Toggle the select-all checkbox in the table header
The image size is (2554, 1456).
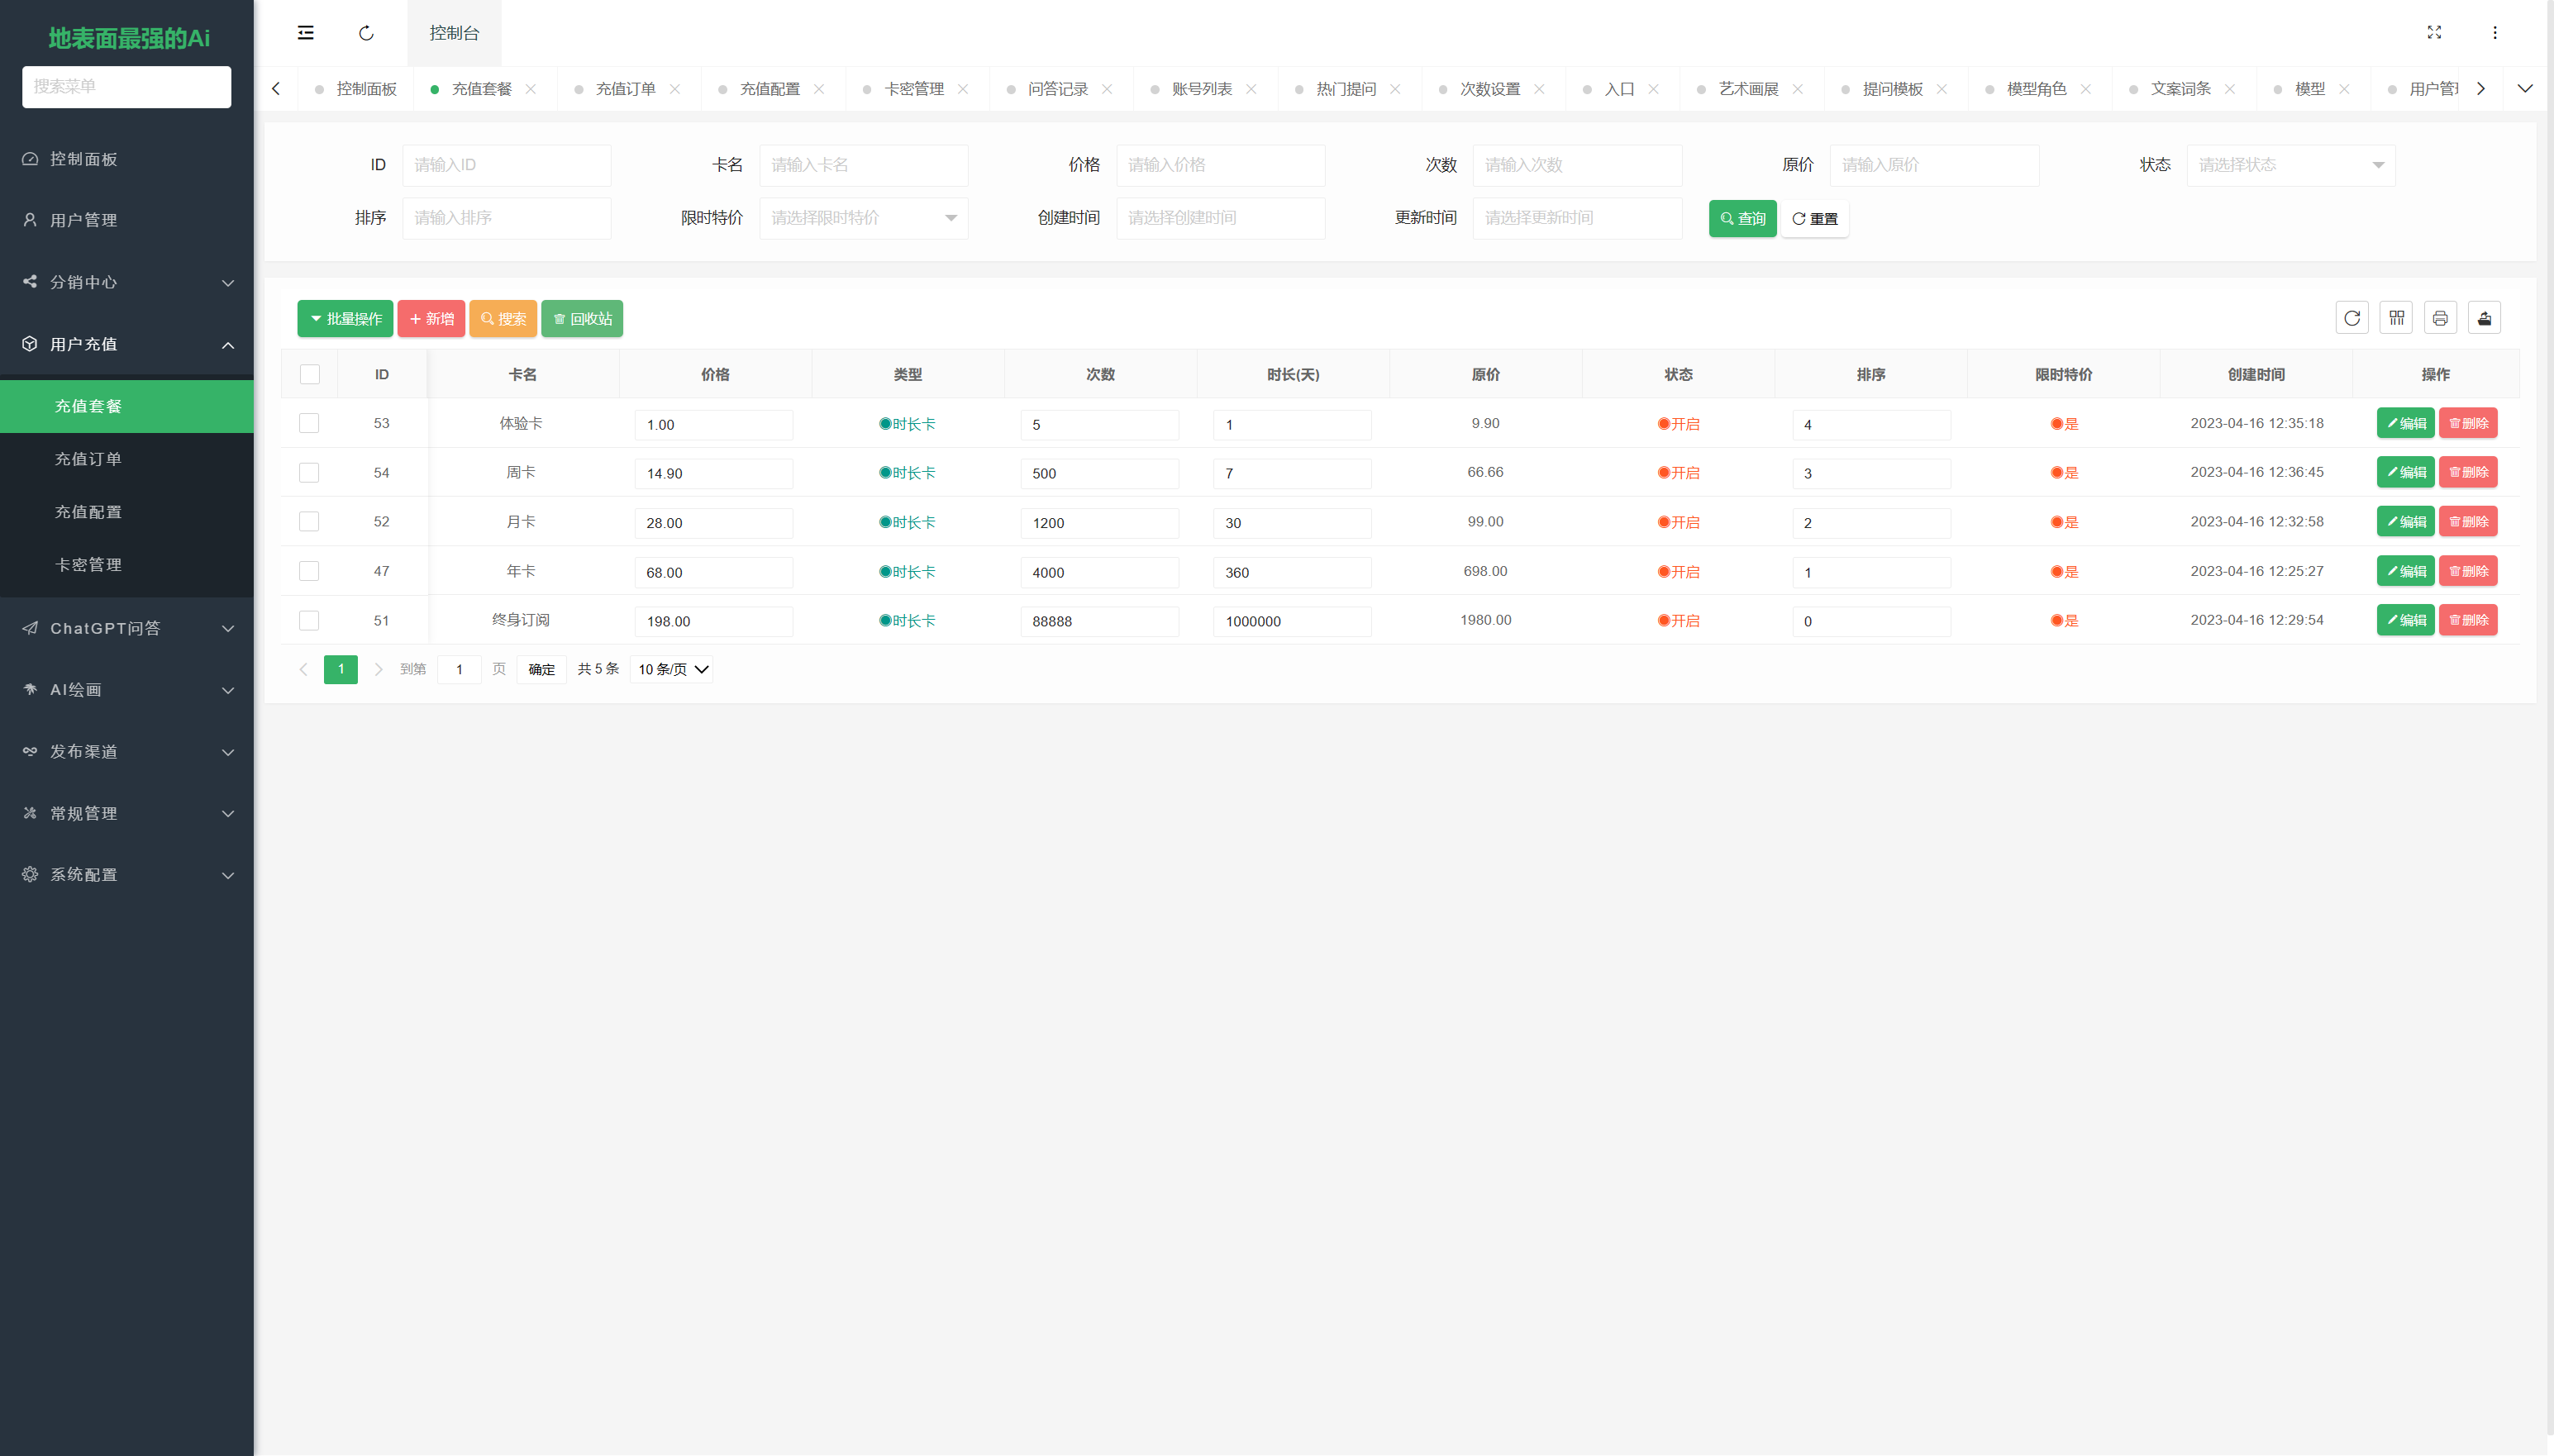click(x=309, y=374)
